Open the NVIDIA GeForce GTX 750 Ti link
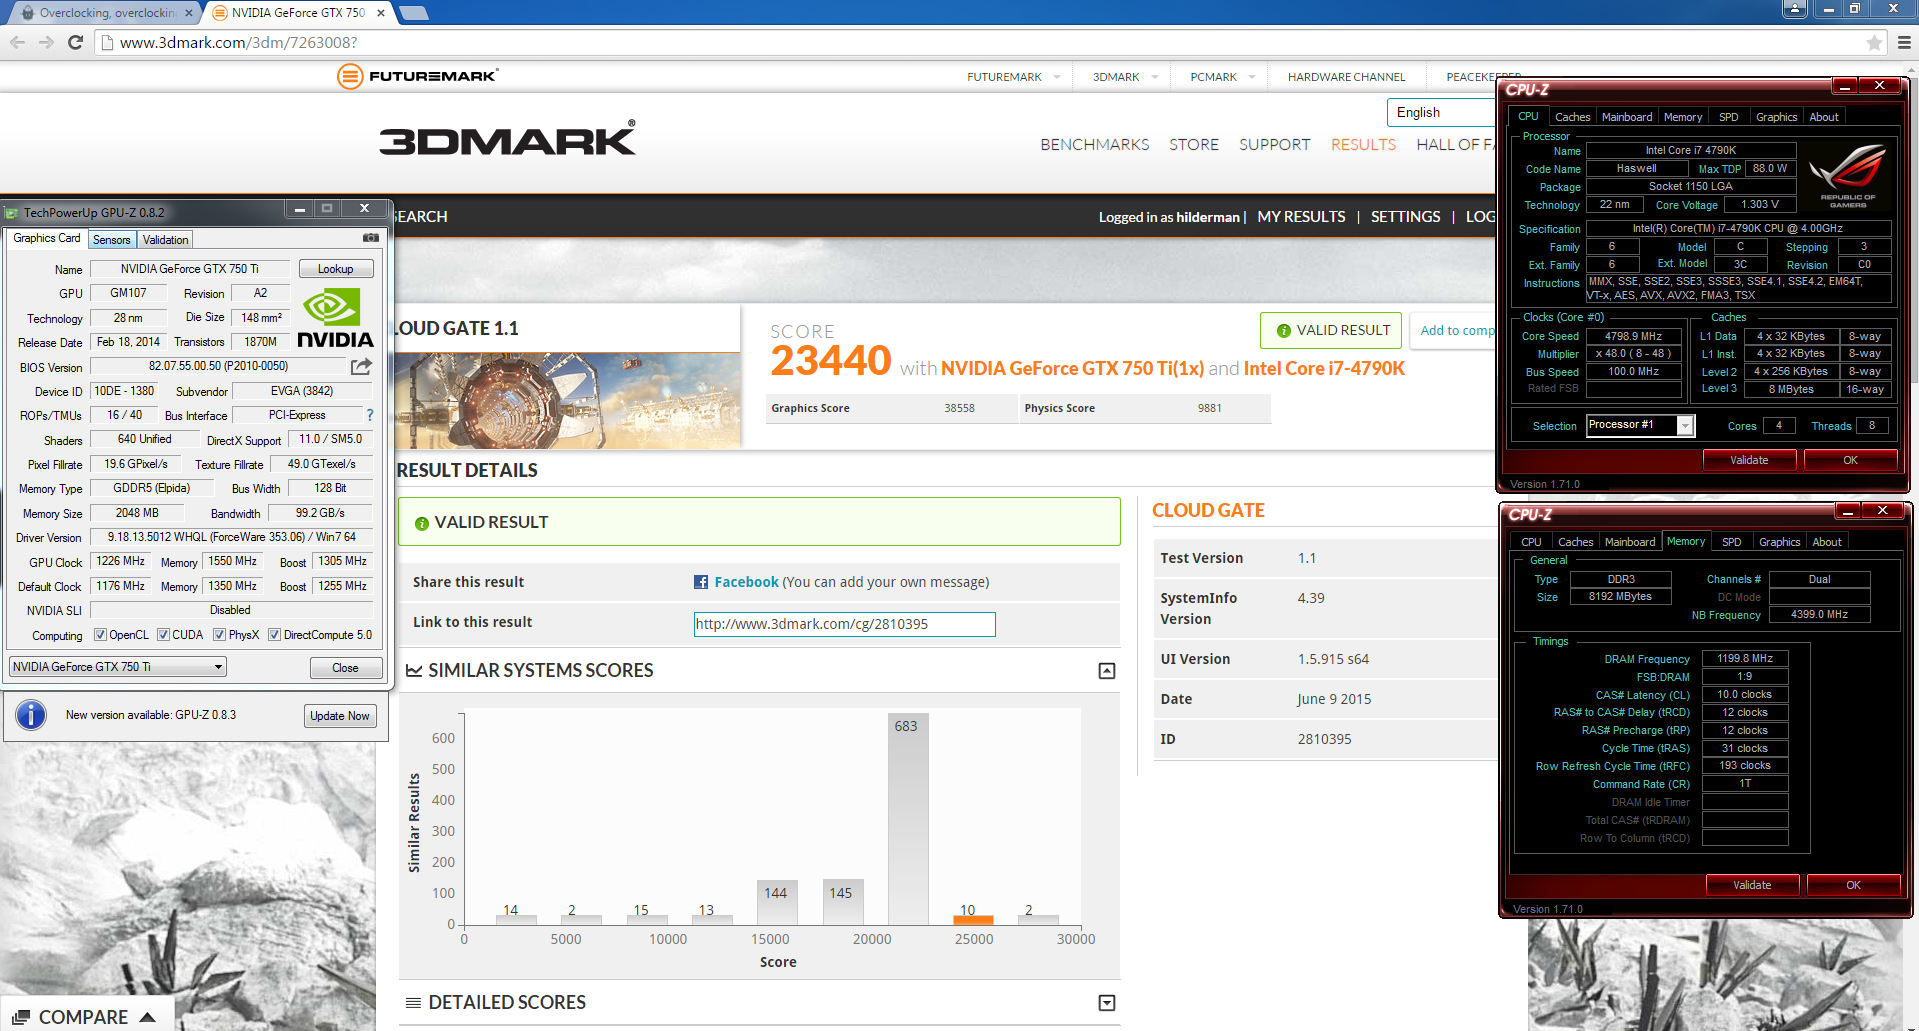This screenshot has height=1031, width=1919. click(x=1072, y=369)
